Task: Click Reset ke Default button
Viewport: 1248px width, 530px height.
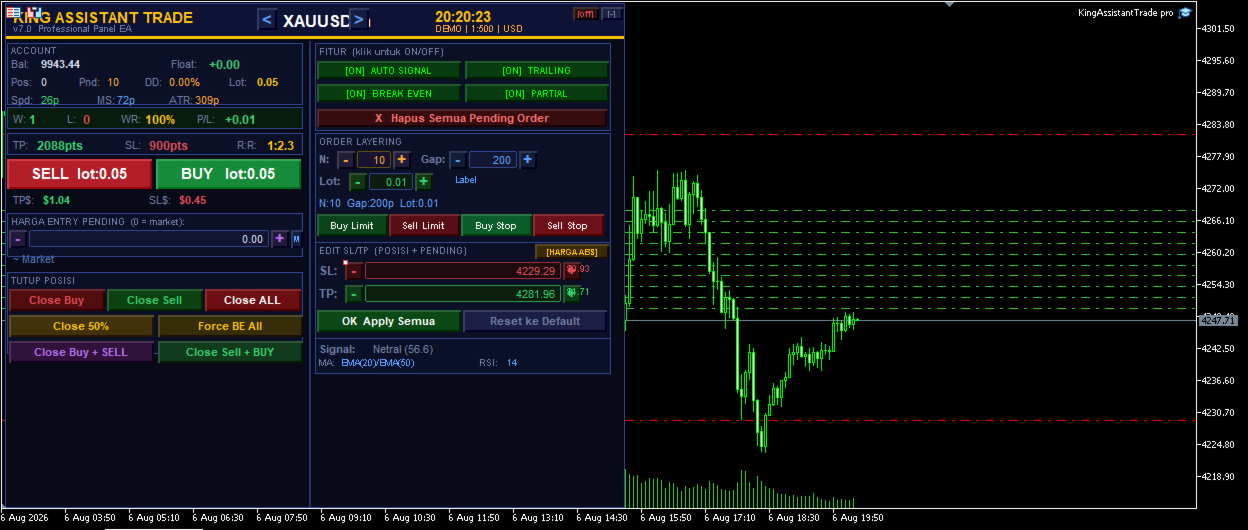Action: pos(535,321)
